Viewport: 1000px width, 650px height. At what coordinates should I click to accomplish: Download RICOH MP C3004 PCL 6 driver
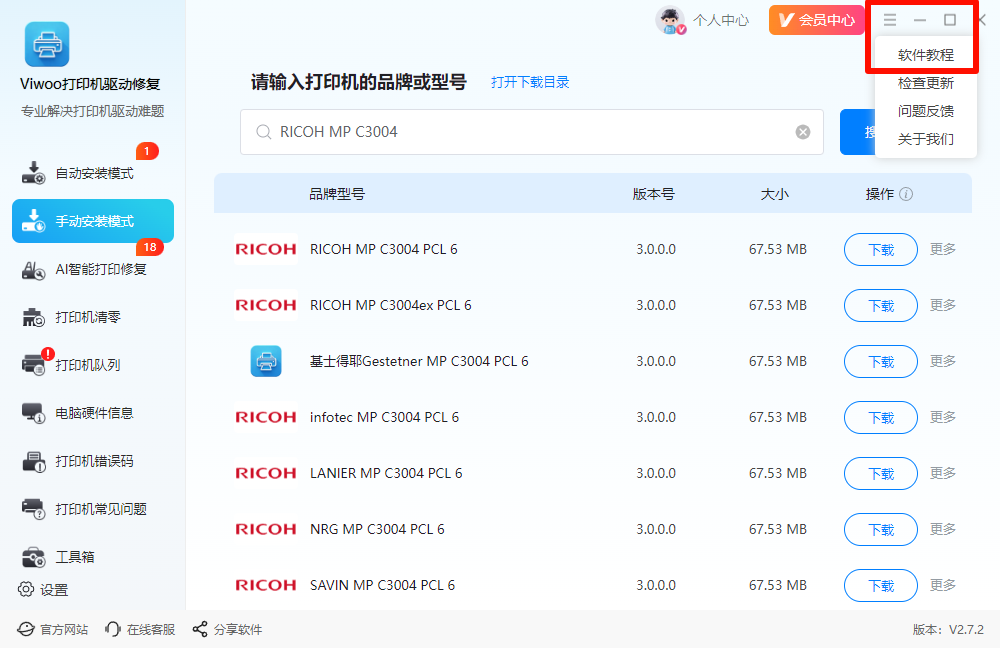point(881,249)
